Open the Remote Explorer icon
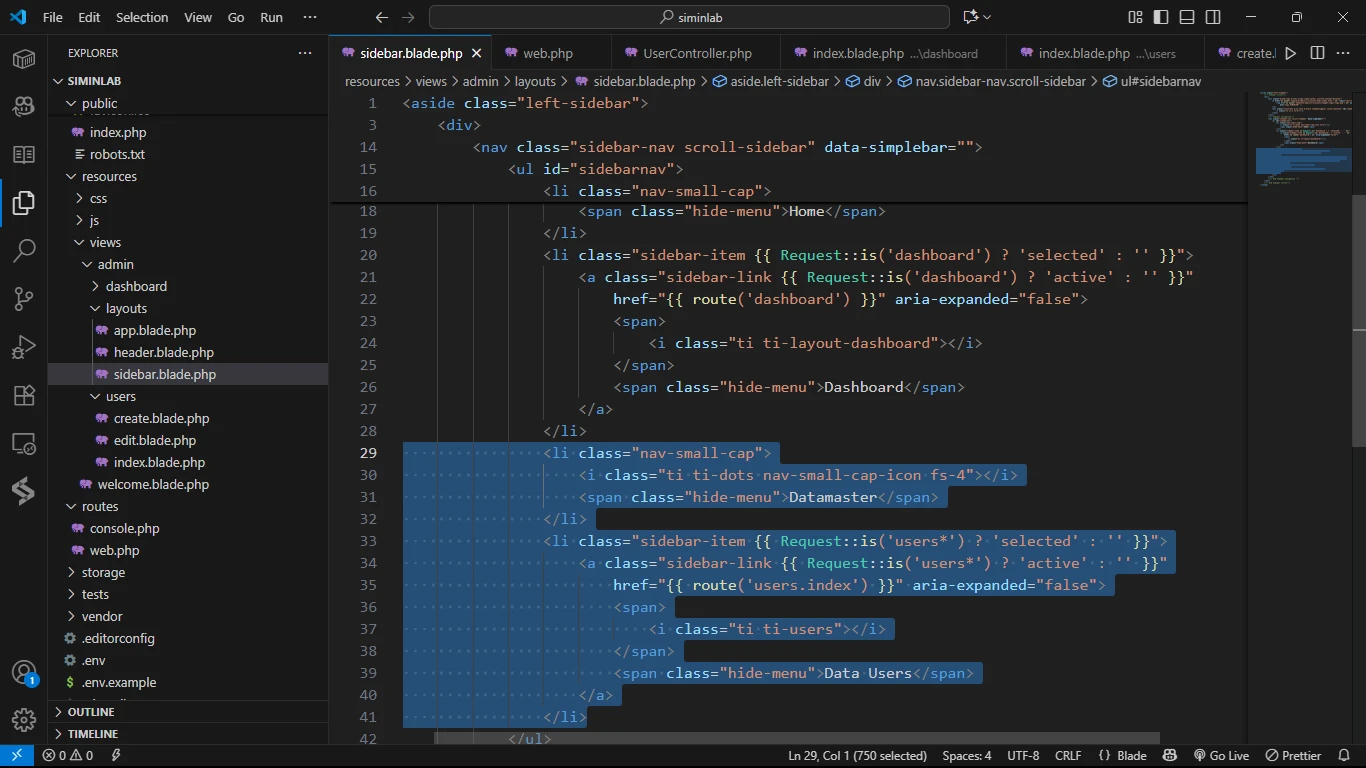Screen dimensions: 1366x768 pyautogui.click(x=24, y=443)
